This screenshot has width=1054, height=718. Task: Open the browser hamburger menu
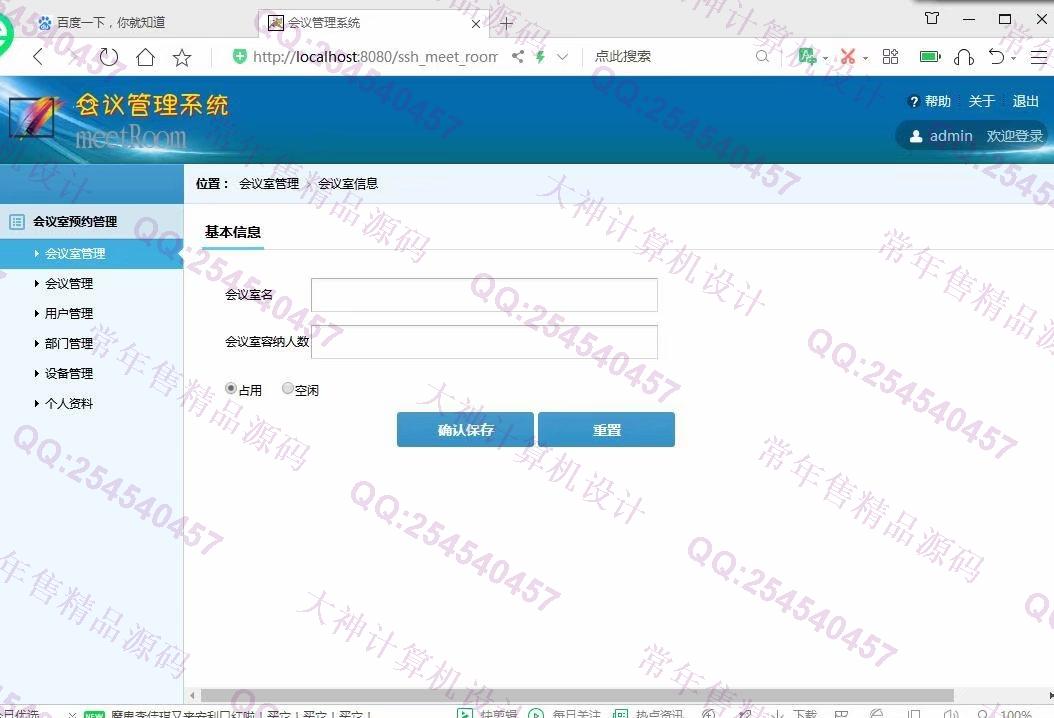click(1039, 57)
